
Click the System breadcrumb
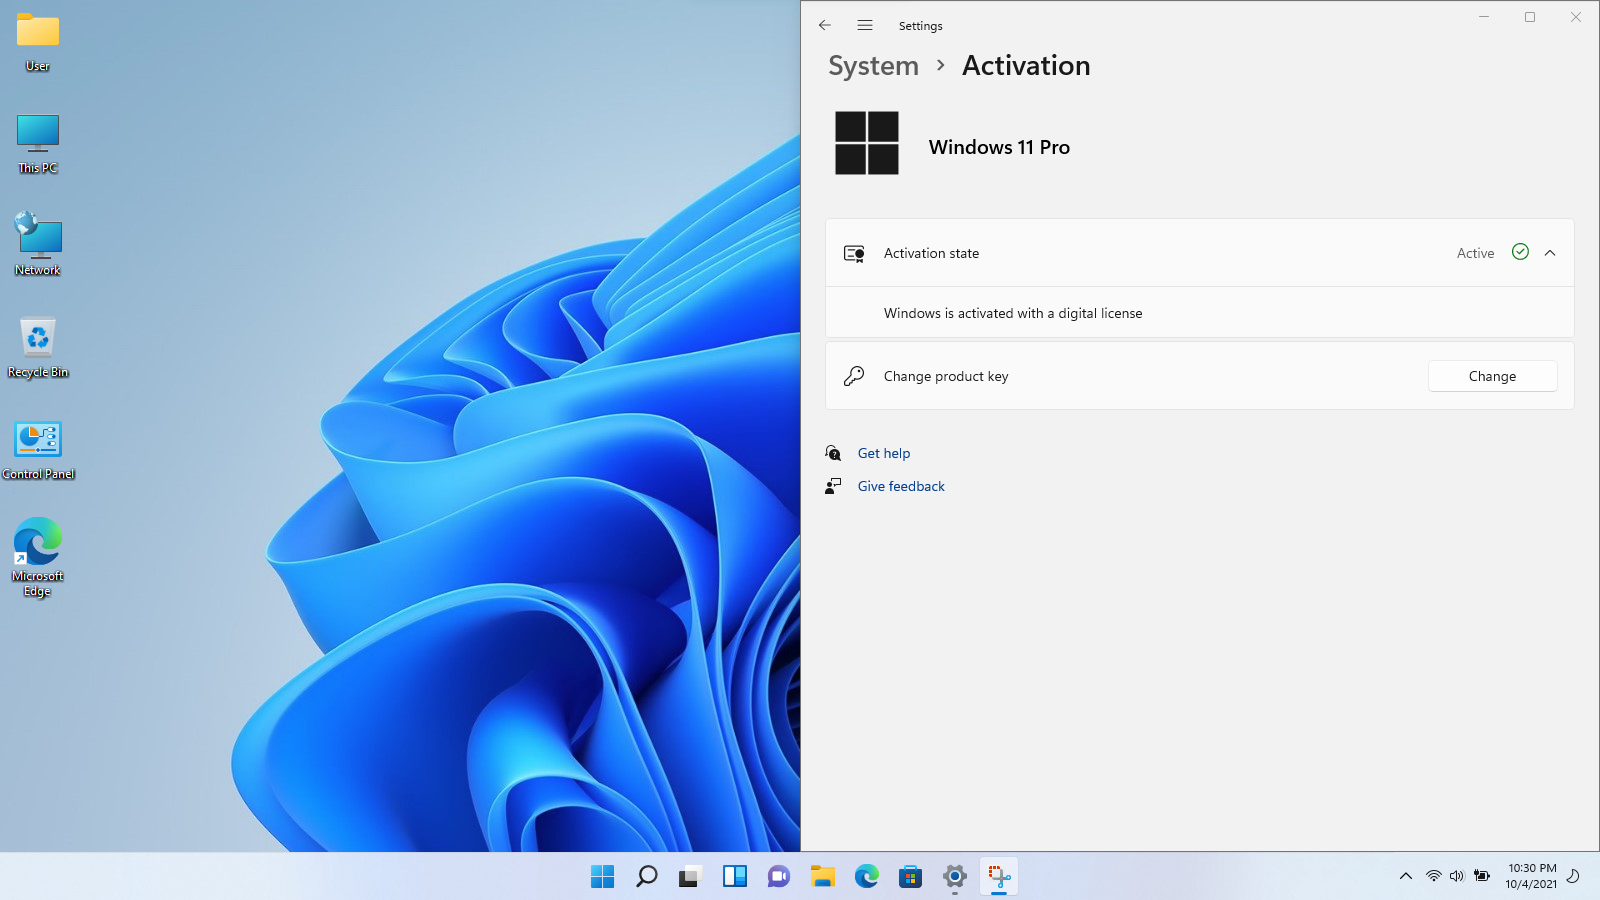click(873, 66)
